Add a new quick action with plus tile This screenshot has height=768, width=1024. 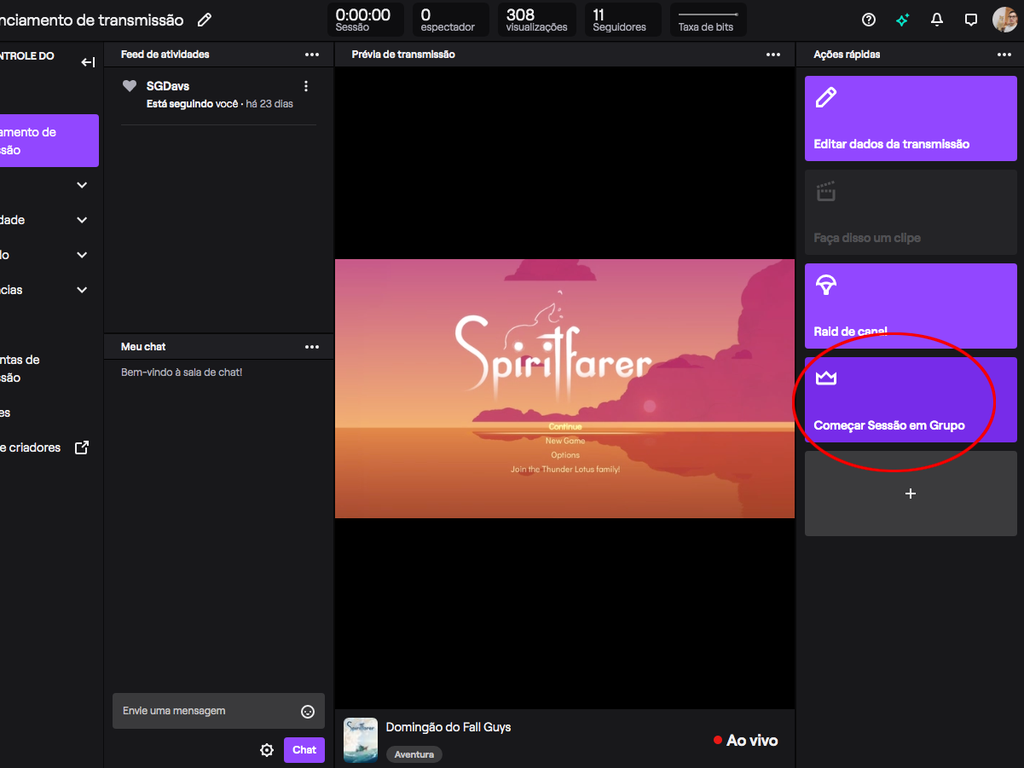pyautogui.click(x=910, y=494)
